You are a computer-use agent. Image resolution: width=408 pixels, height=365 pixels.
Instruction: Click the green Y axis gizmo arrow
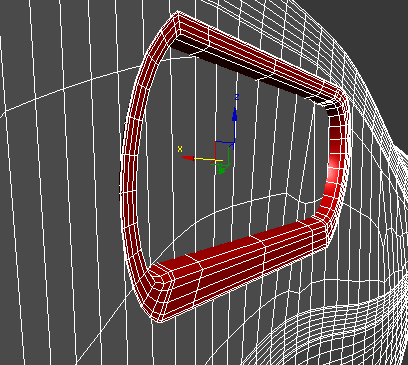[221, 170]
